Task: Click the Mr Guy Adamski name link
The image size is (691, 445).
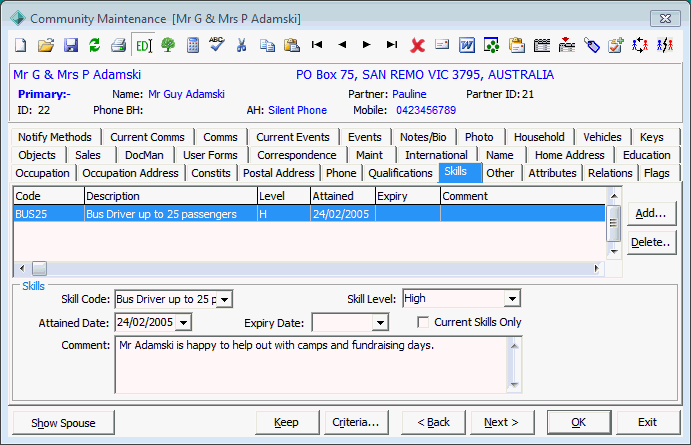Action: click(x=186, y=94)
